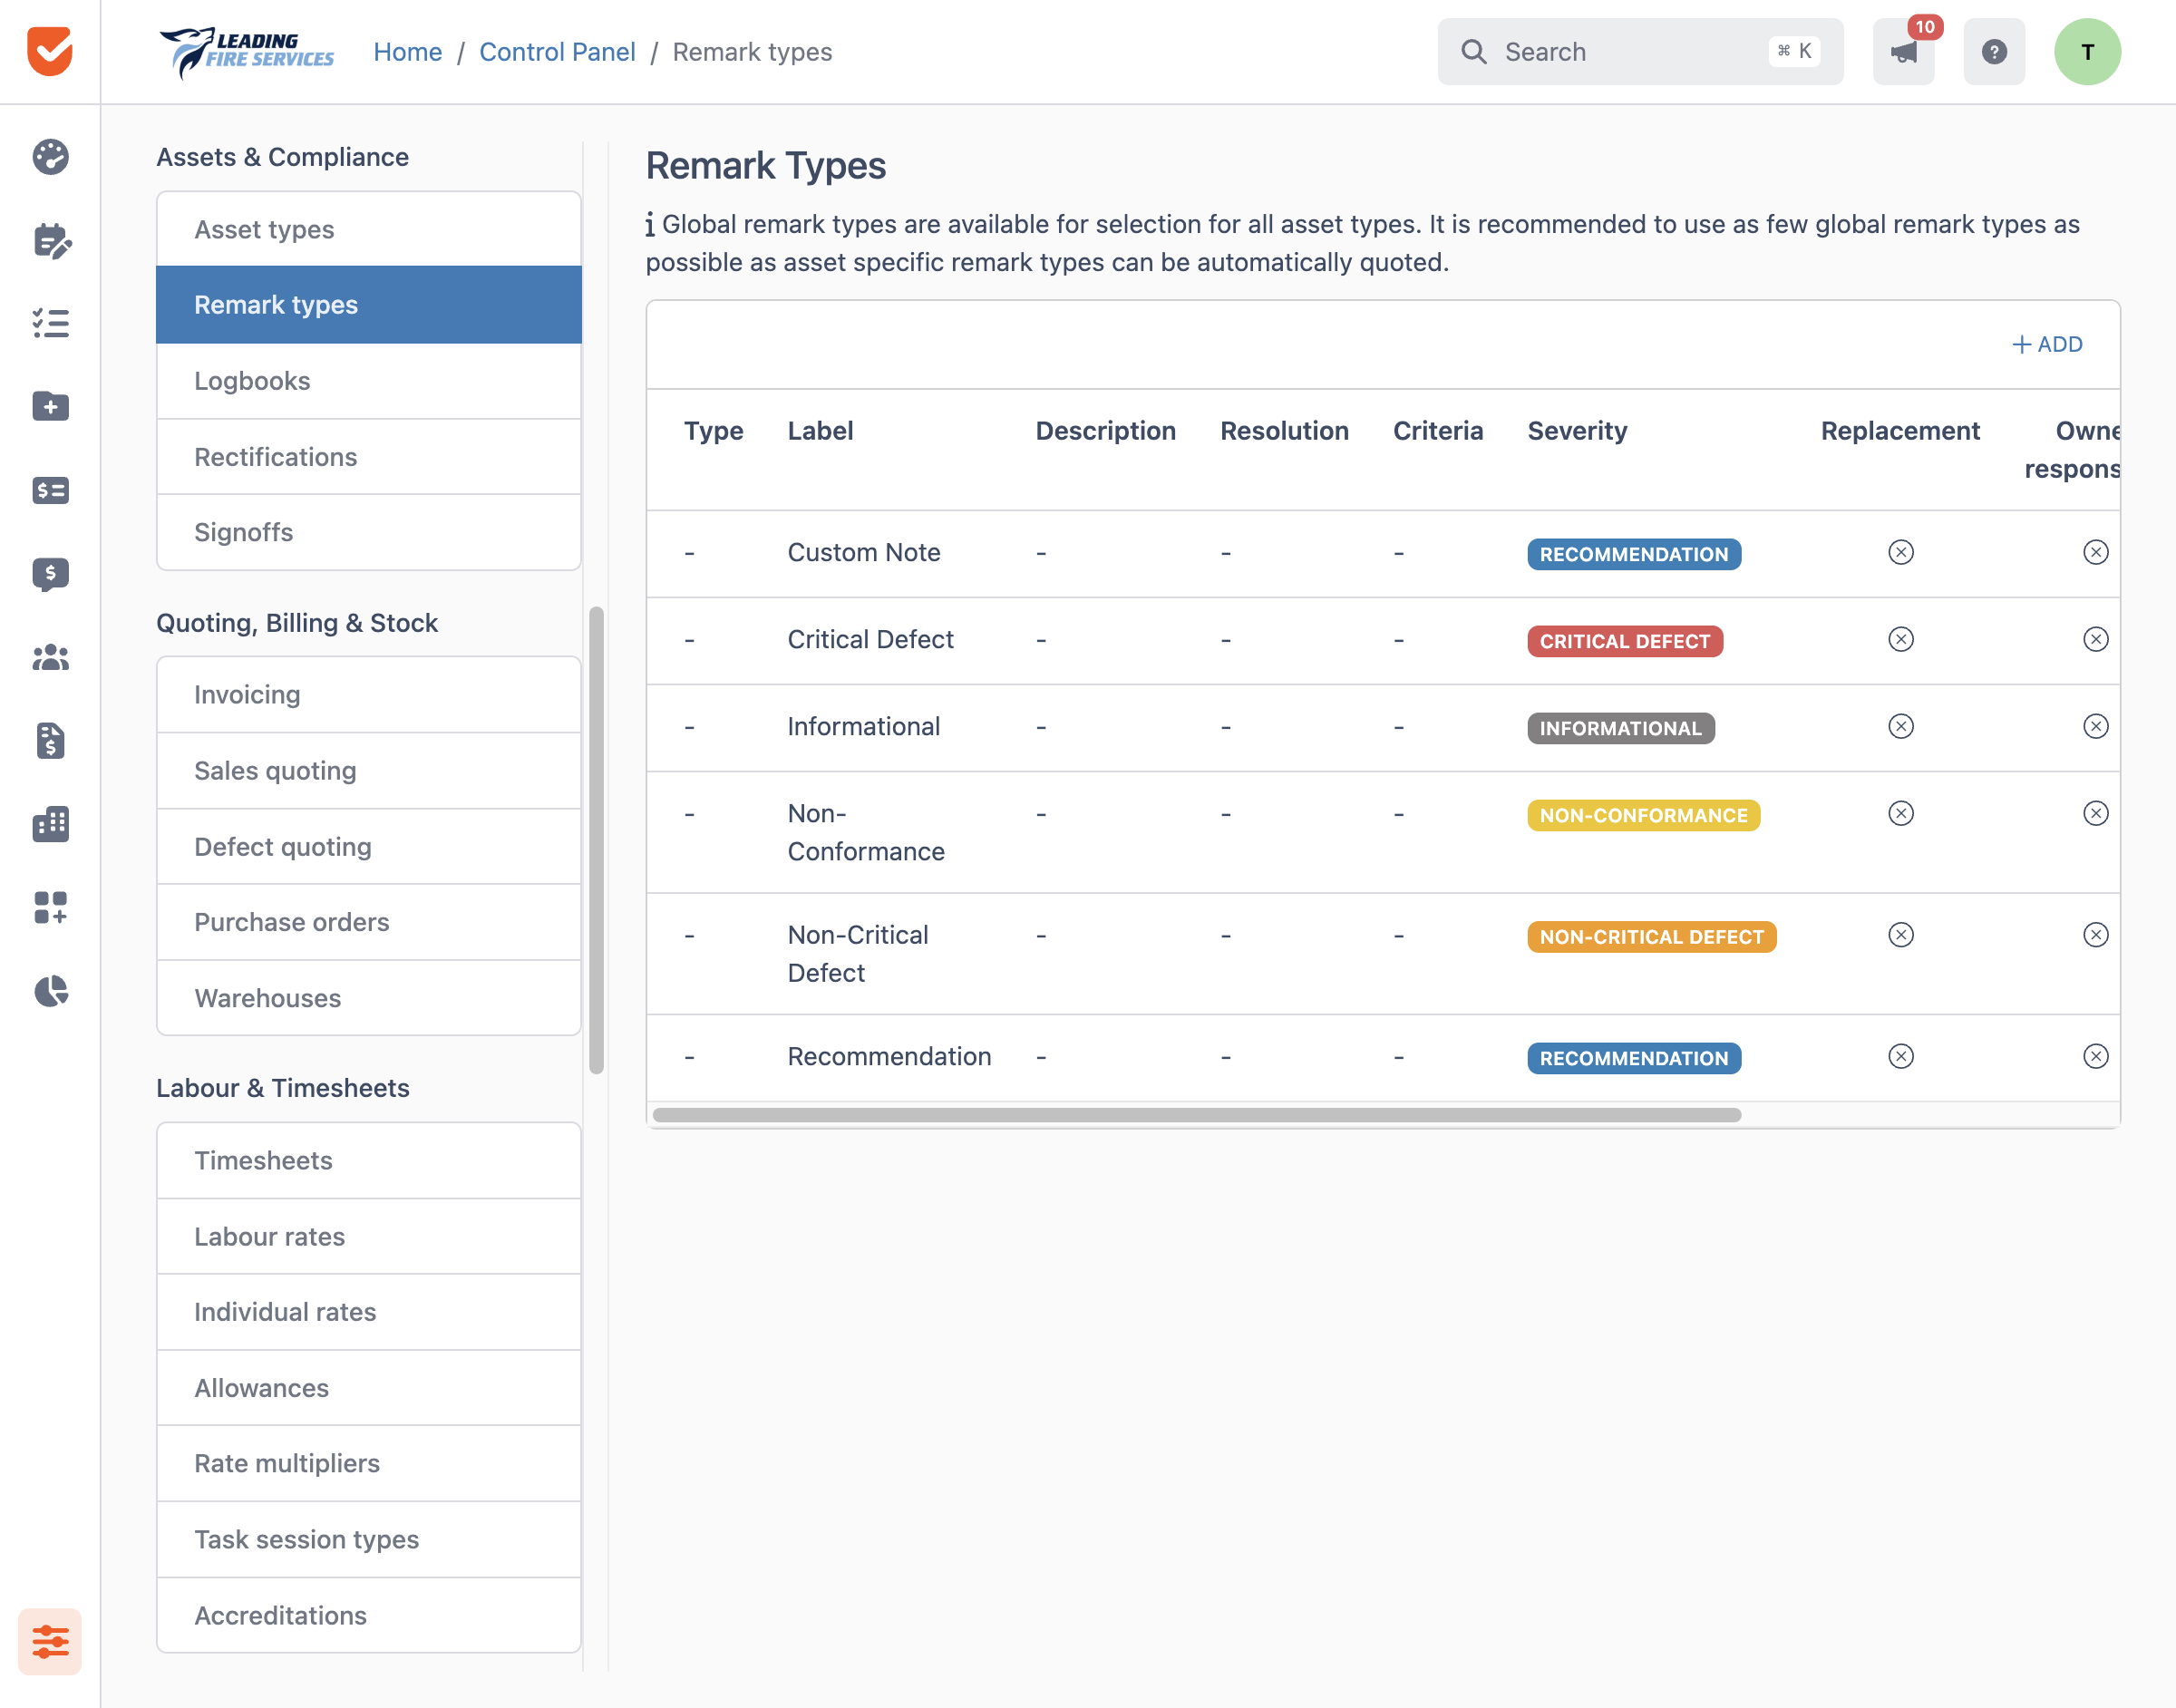This screenshot has width=2176, height=1708.
Task: Open the building properties icon in sidebar
Action: 50,824
